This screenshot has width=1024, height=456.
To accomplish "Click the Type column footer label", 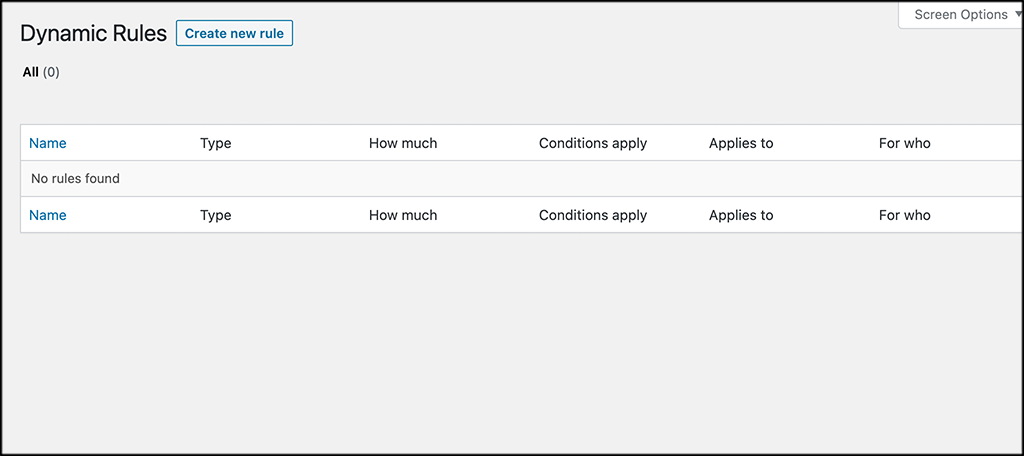I will [x=216, y=215].
